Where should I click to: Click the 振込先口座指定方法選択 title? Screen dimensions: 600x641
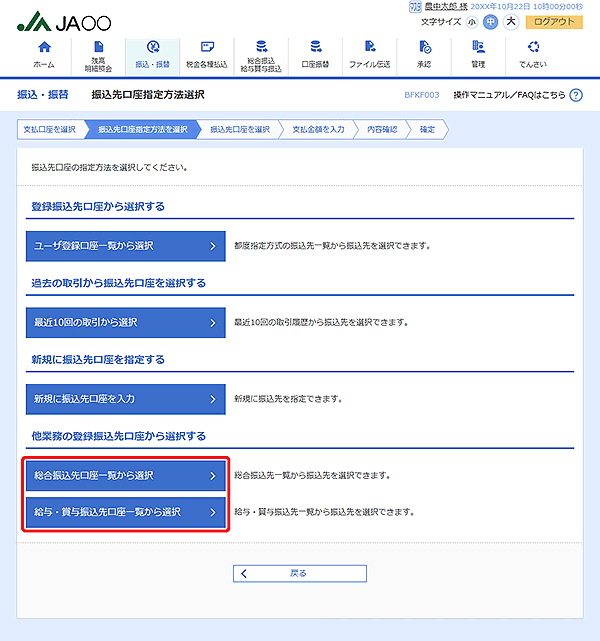[x=148, y=95]
